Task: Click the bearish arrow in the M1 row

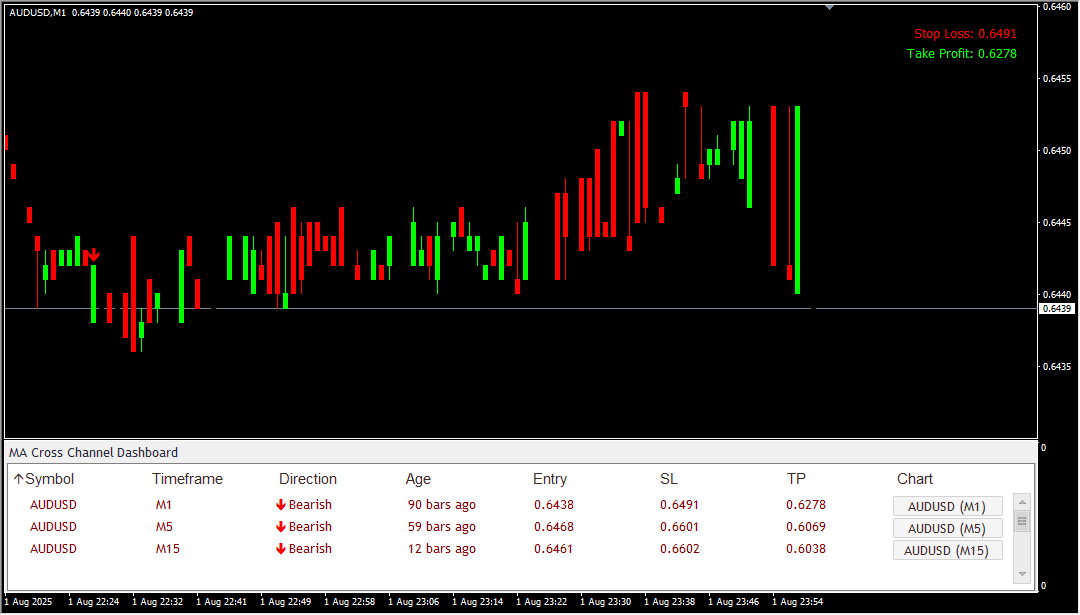Action: click(x=281, y=505)
